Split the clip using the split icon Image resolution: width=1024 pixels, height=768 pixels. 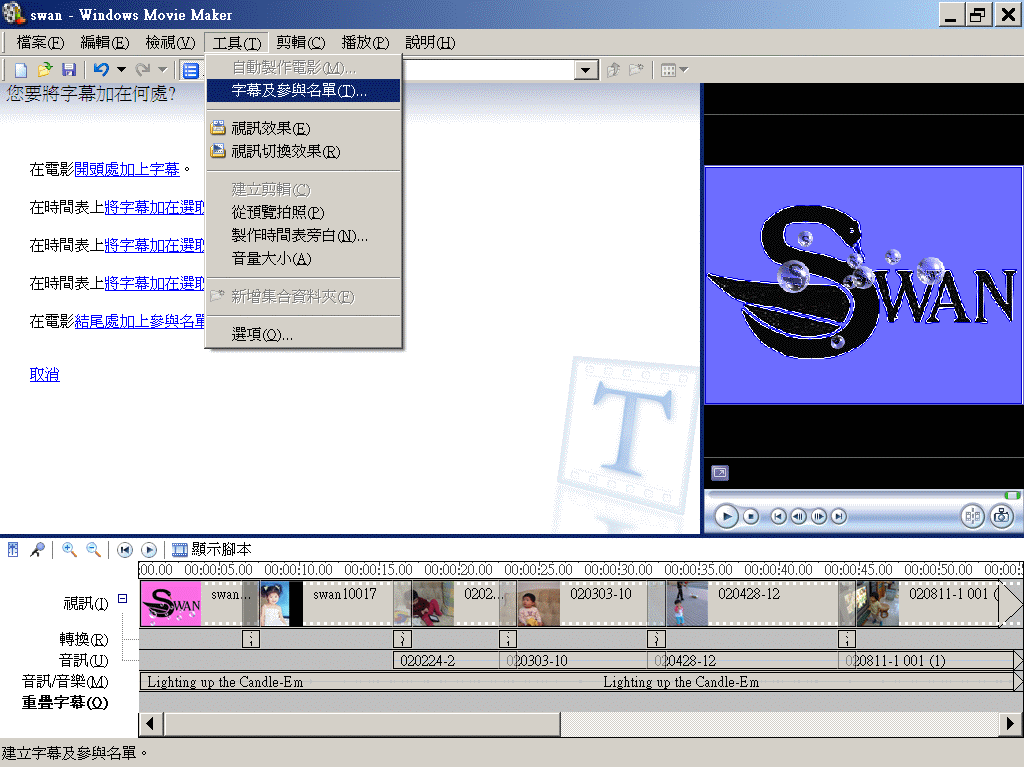click(972, 516)
